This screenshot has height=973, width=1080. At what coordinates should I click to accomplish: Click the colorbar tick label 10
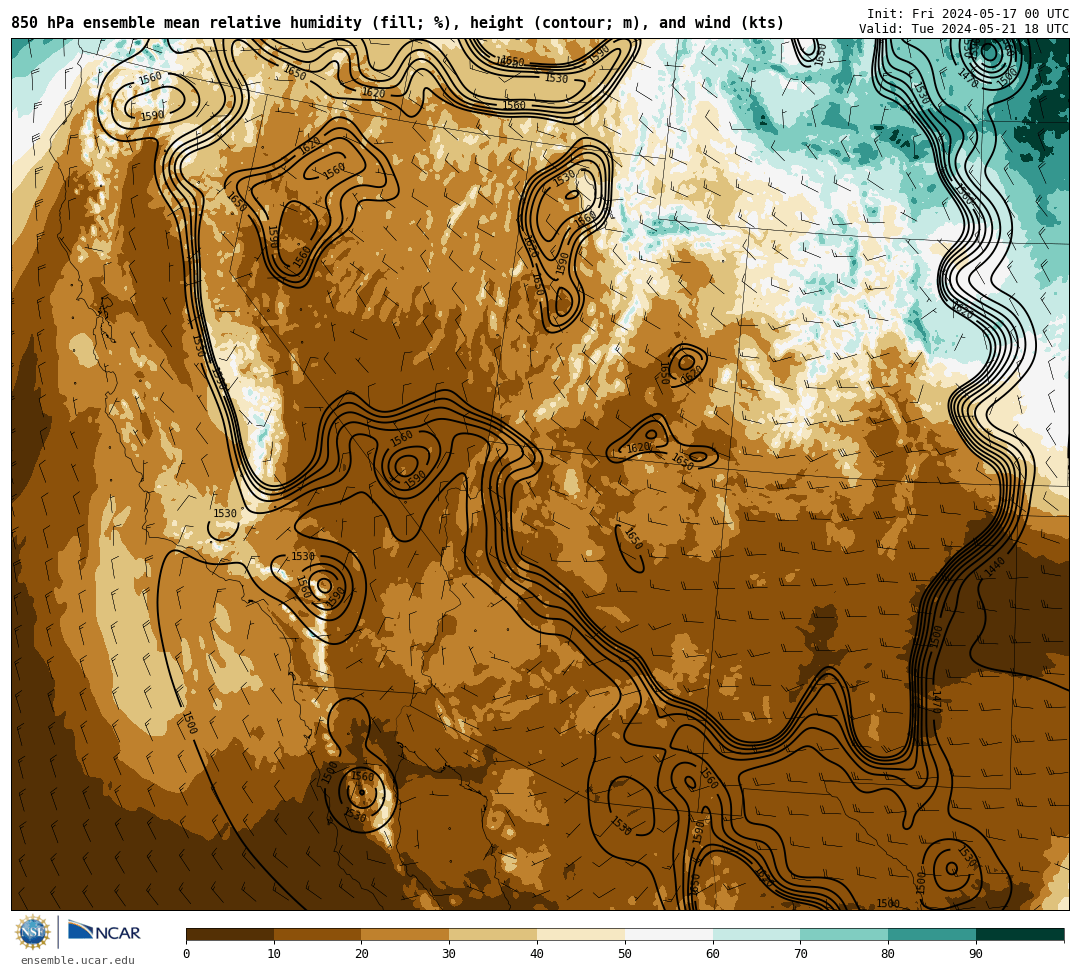pyautogui.click(x=274, y=954)
